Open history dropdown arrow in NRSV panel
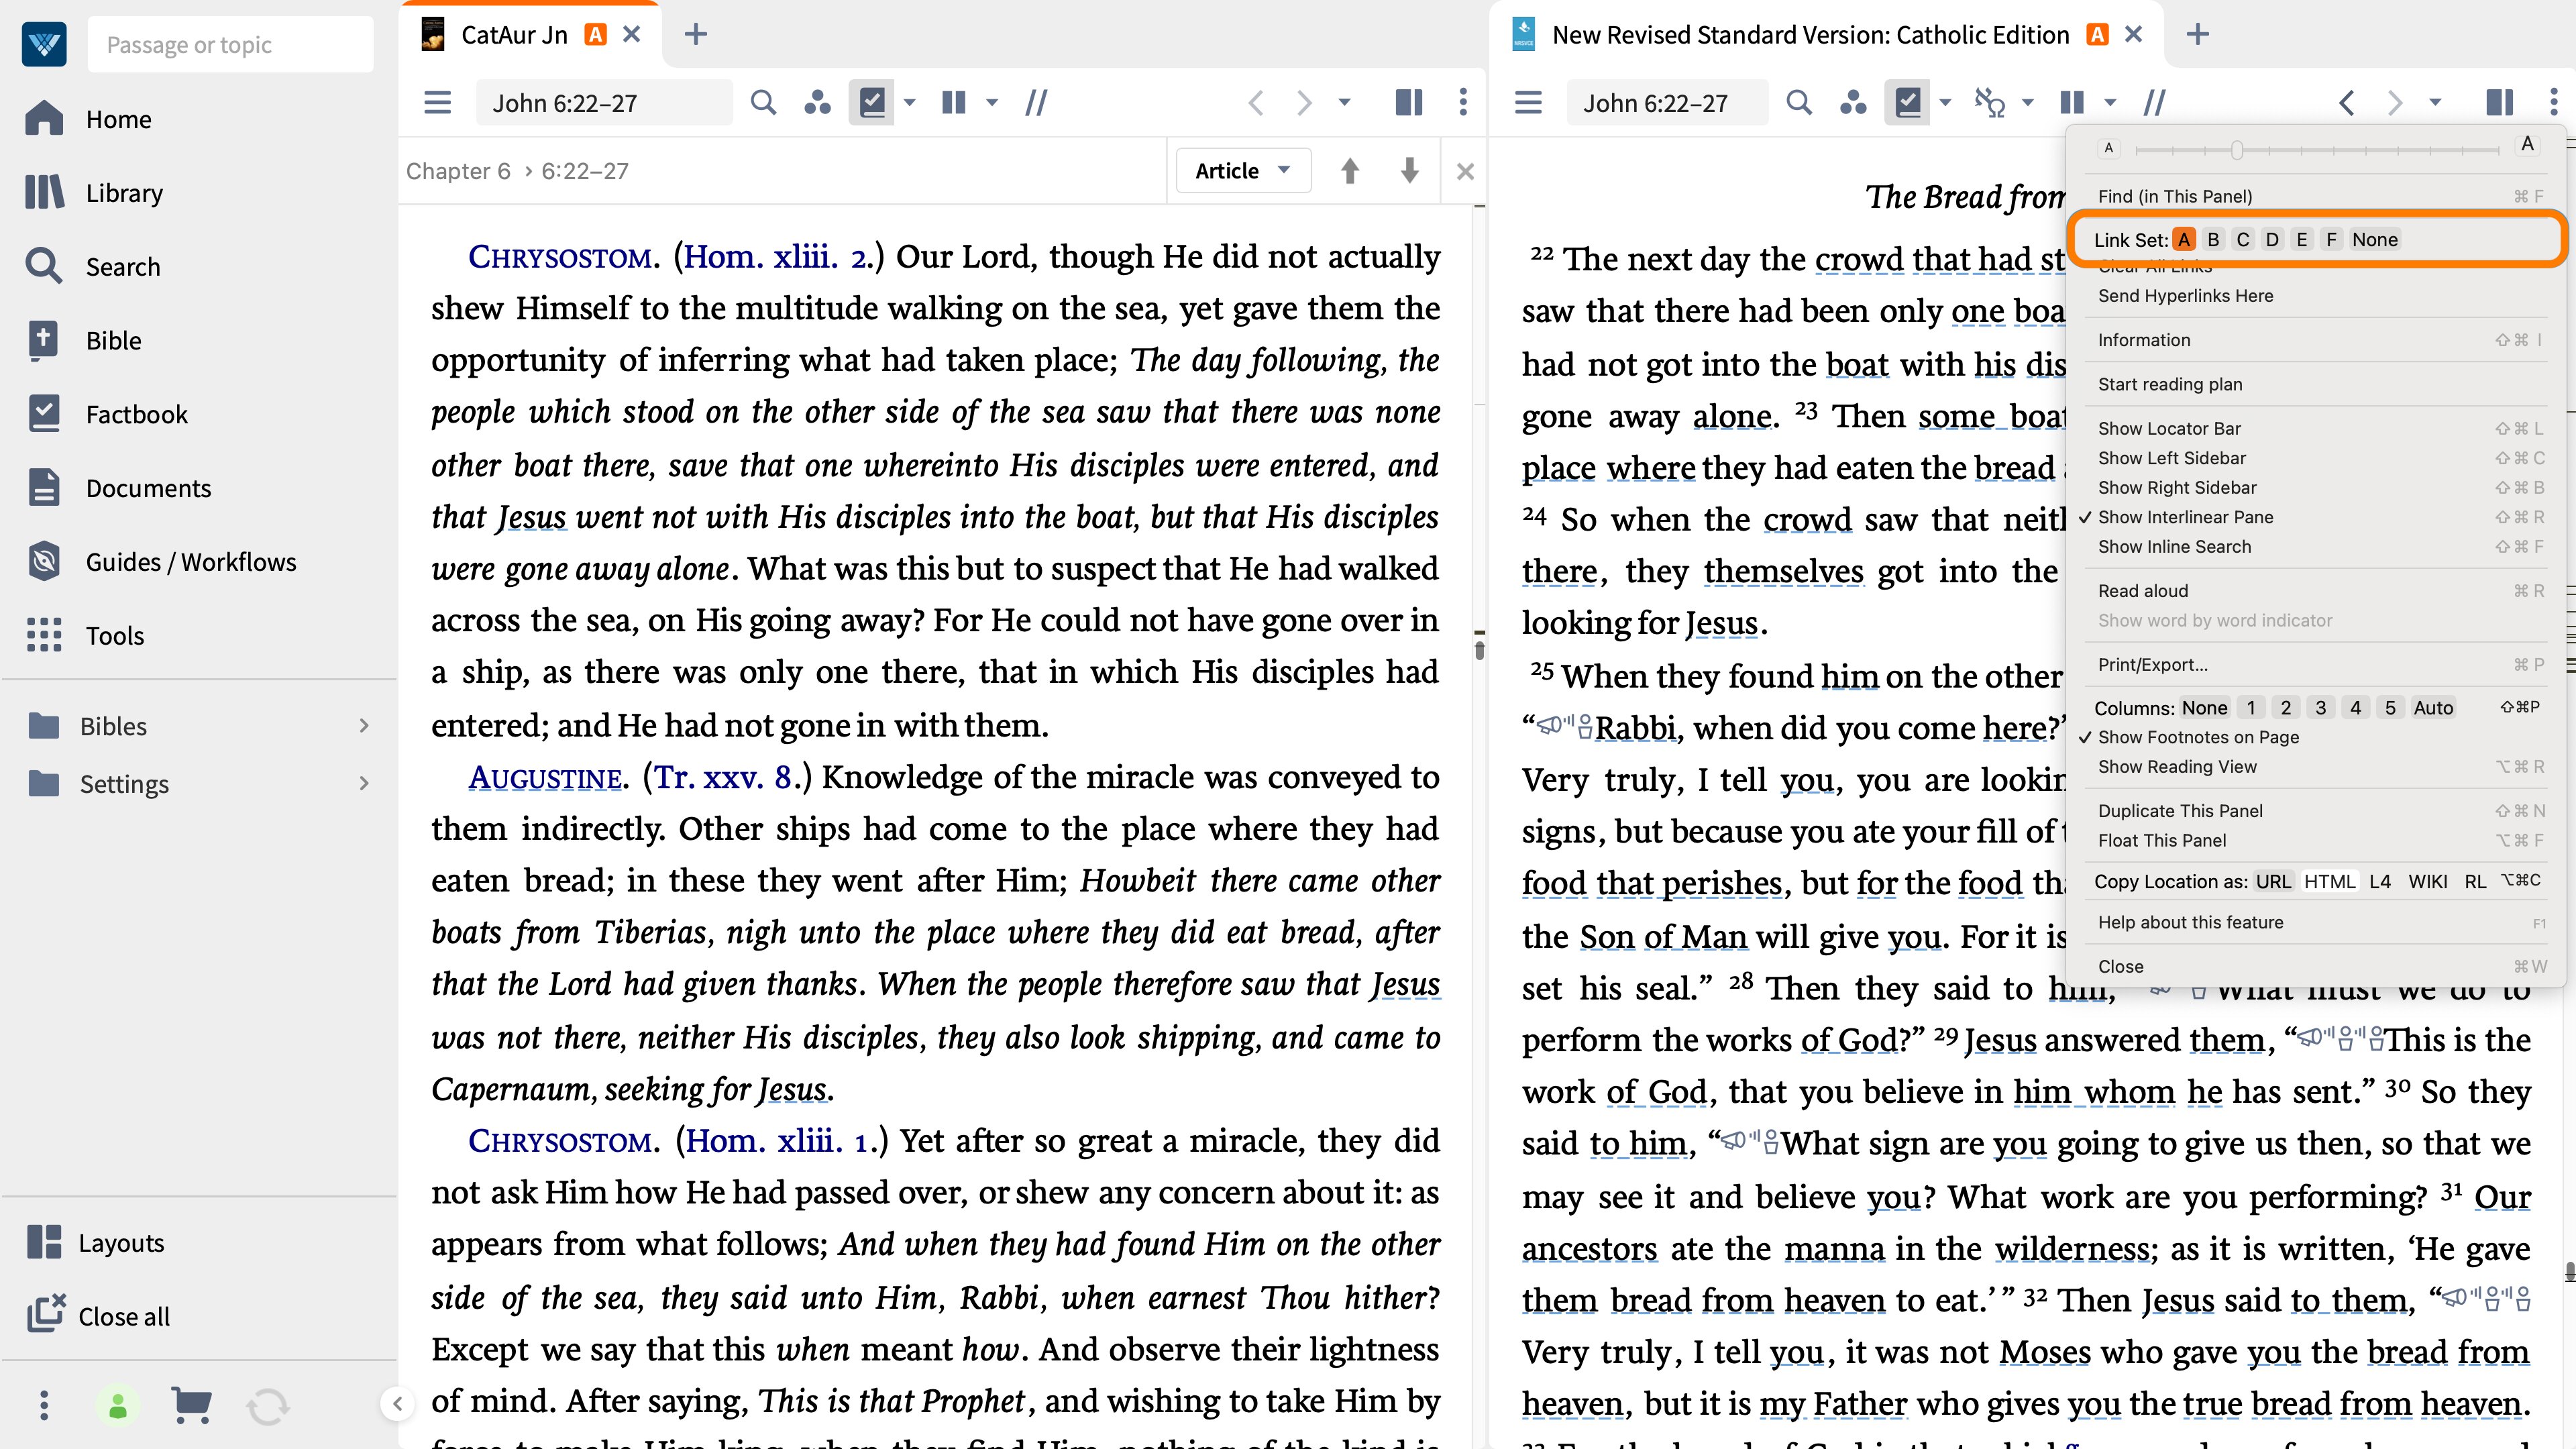The image size is (2576, 1449). 2436,103
